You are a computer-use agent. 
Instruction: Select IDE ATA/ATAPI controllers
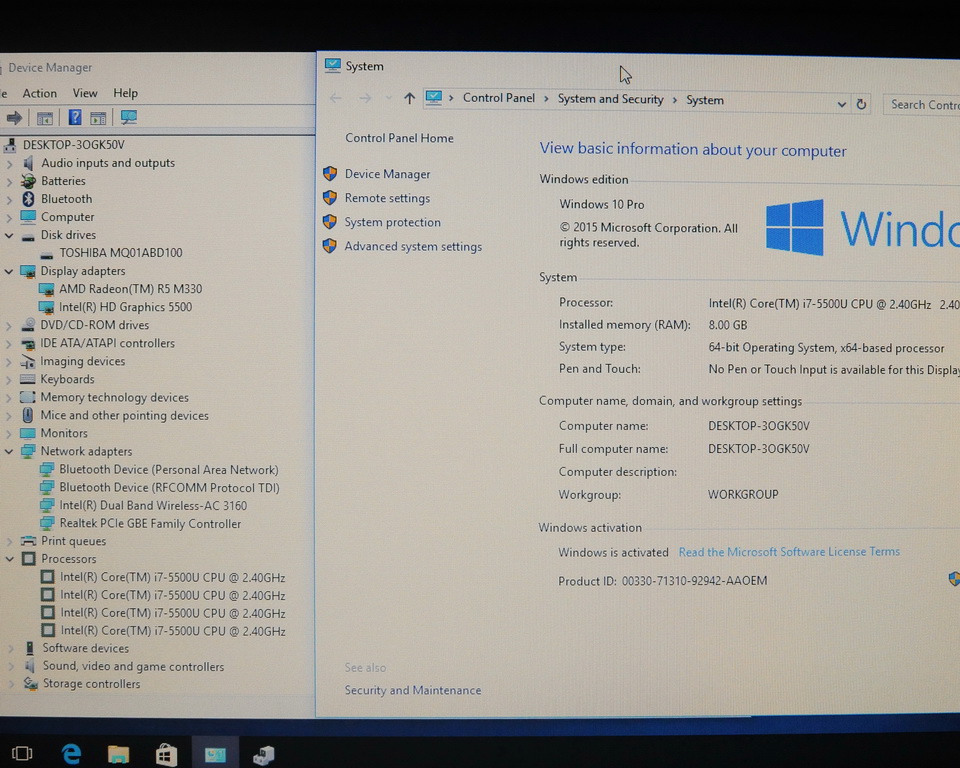point(107,343)
